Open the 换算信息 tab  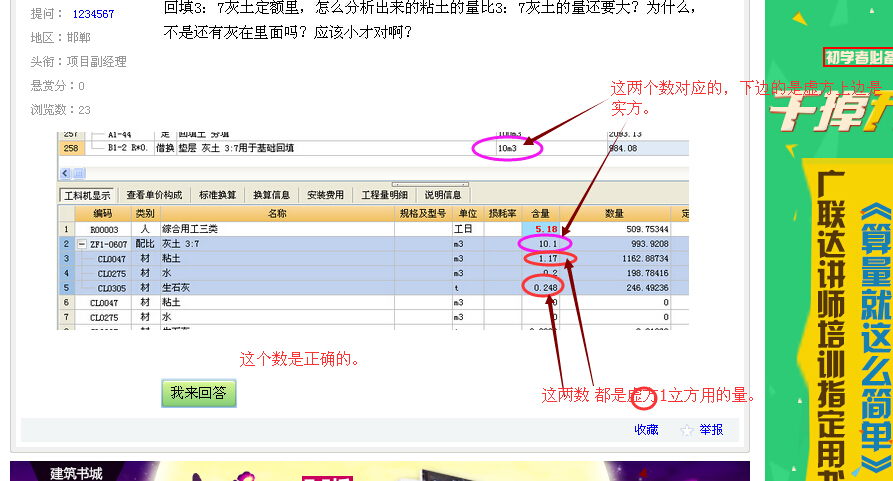pyautogui.click(x=271, y=195)
